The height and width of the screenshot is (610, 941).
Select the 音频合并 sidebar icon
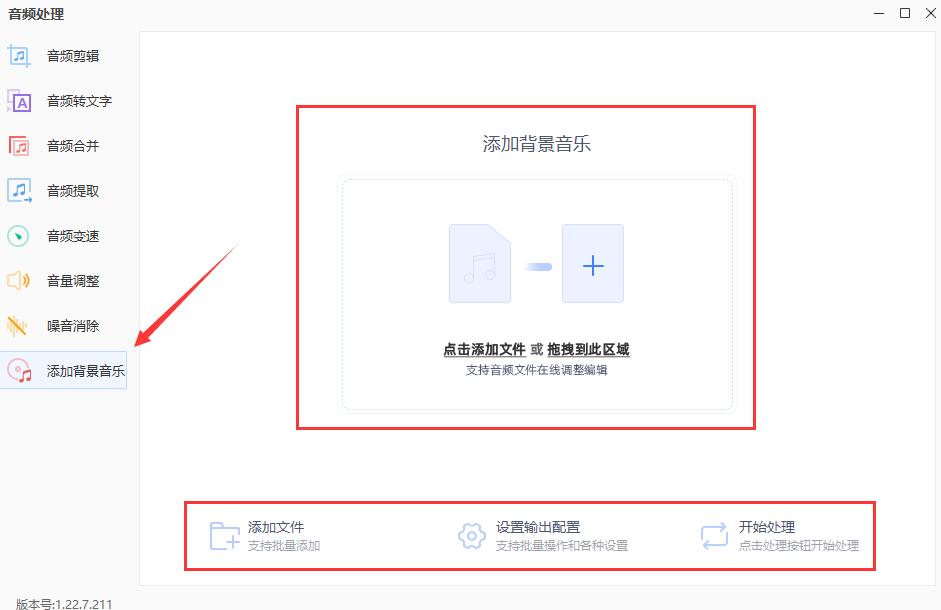tap(18, 145)
